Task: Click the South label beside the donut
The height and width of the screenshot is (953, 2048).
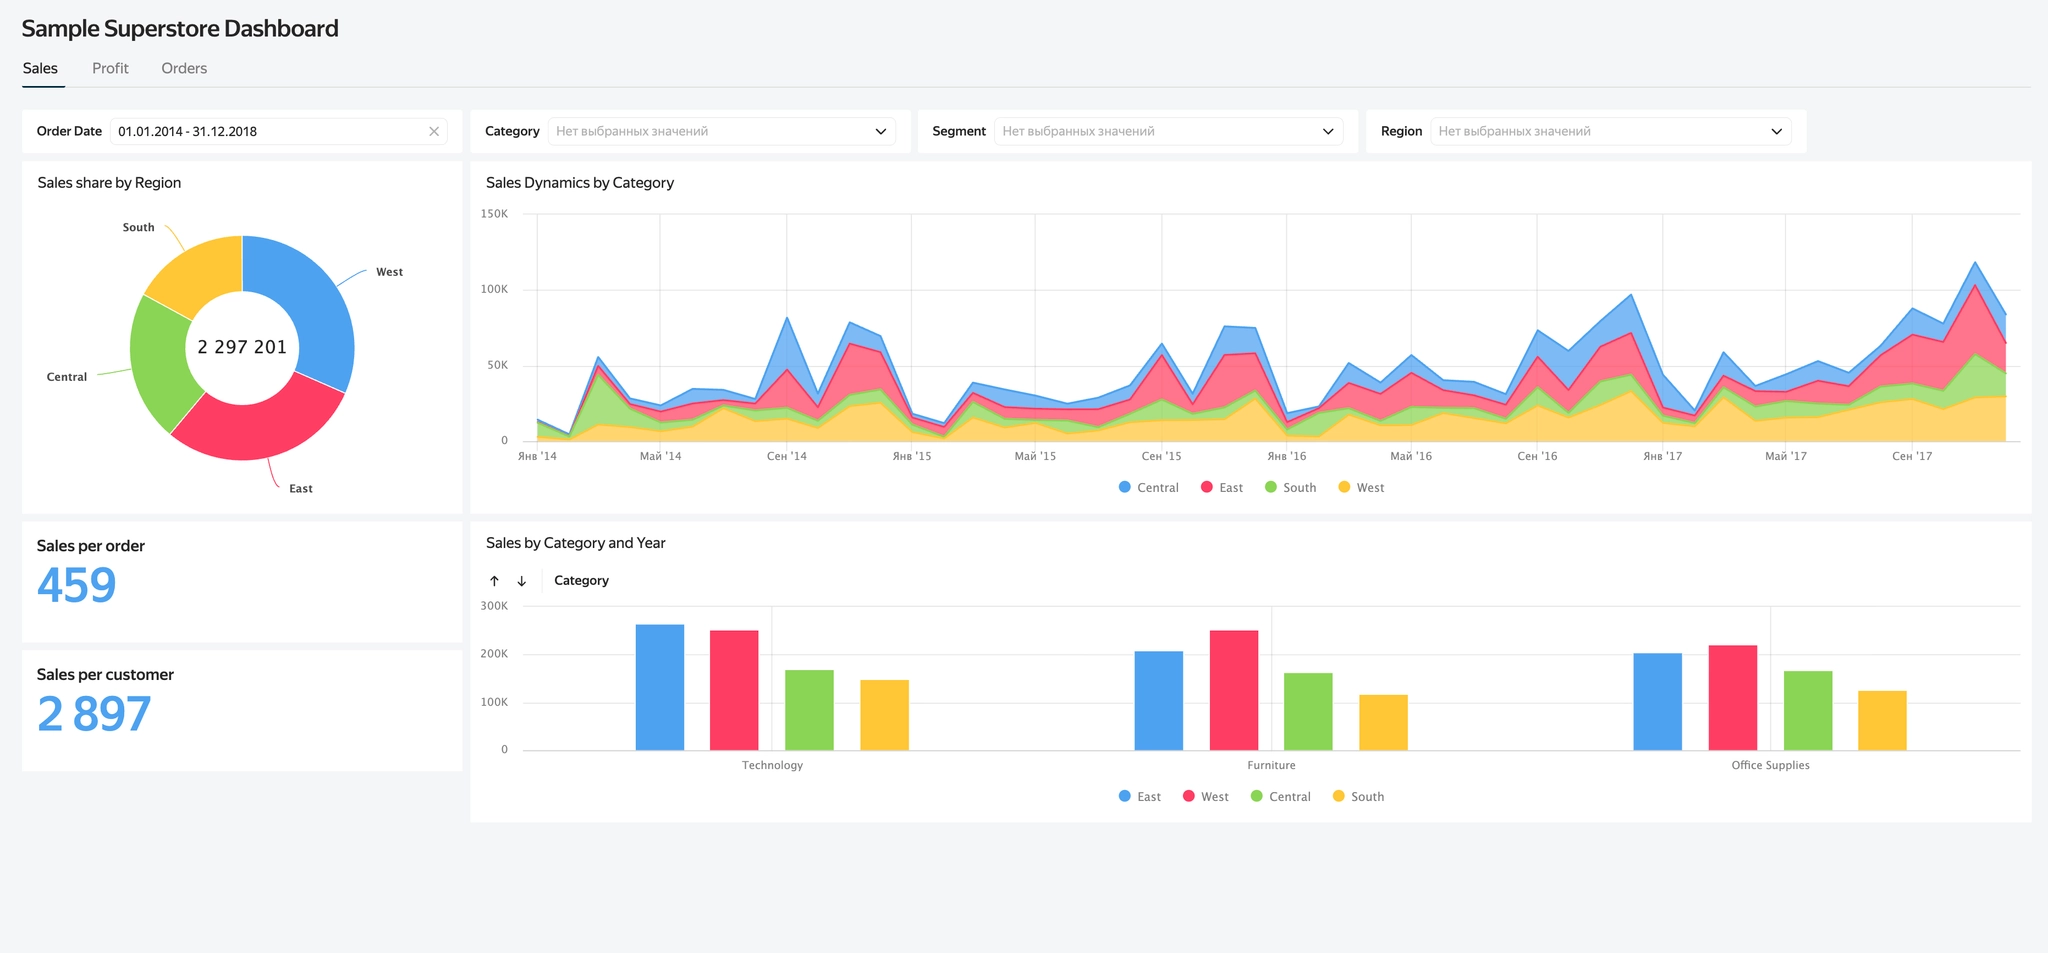Action: coord(139,228)
